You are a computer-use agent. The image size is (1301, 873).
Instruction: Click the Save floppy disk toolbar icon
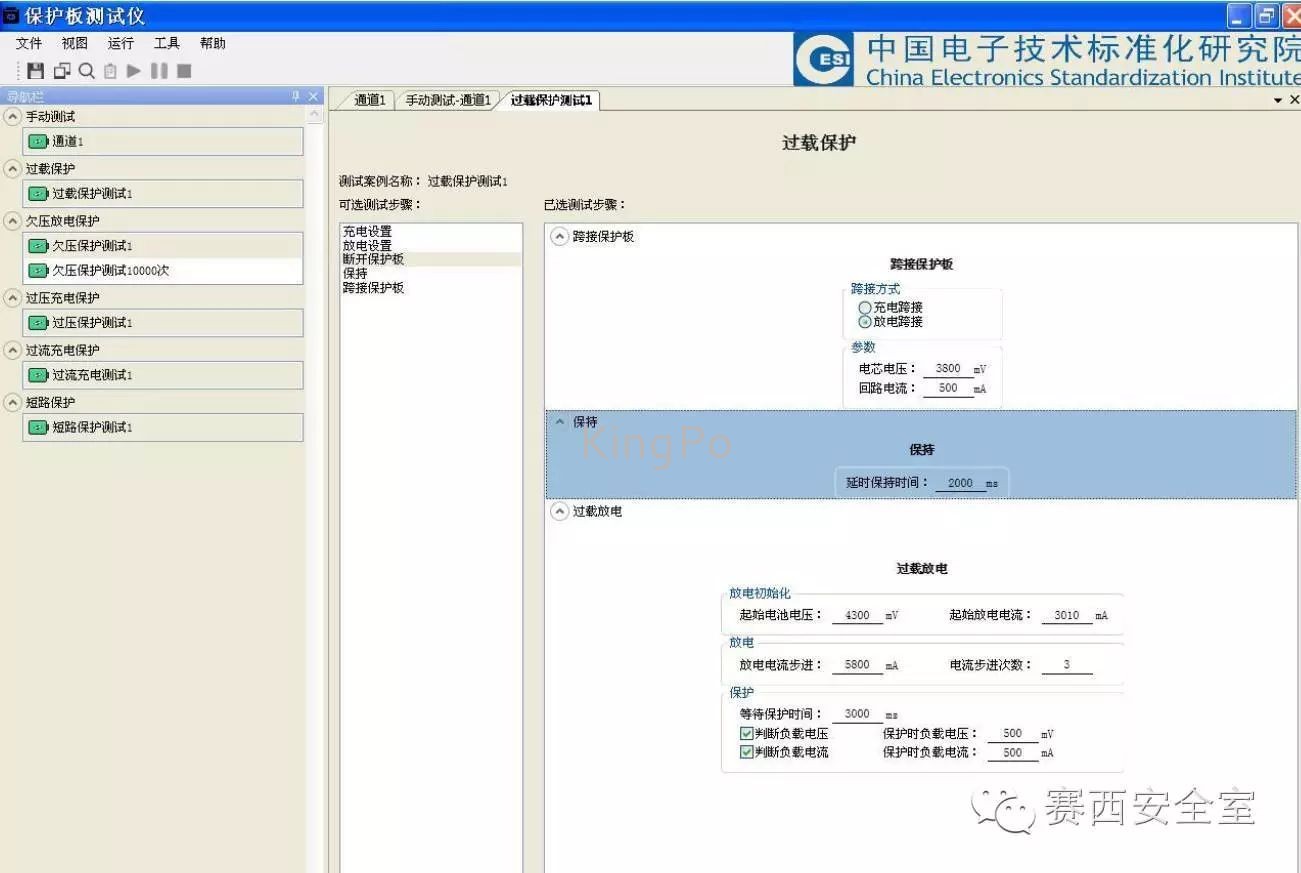(36, 71)
